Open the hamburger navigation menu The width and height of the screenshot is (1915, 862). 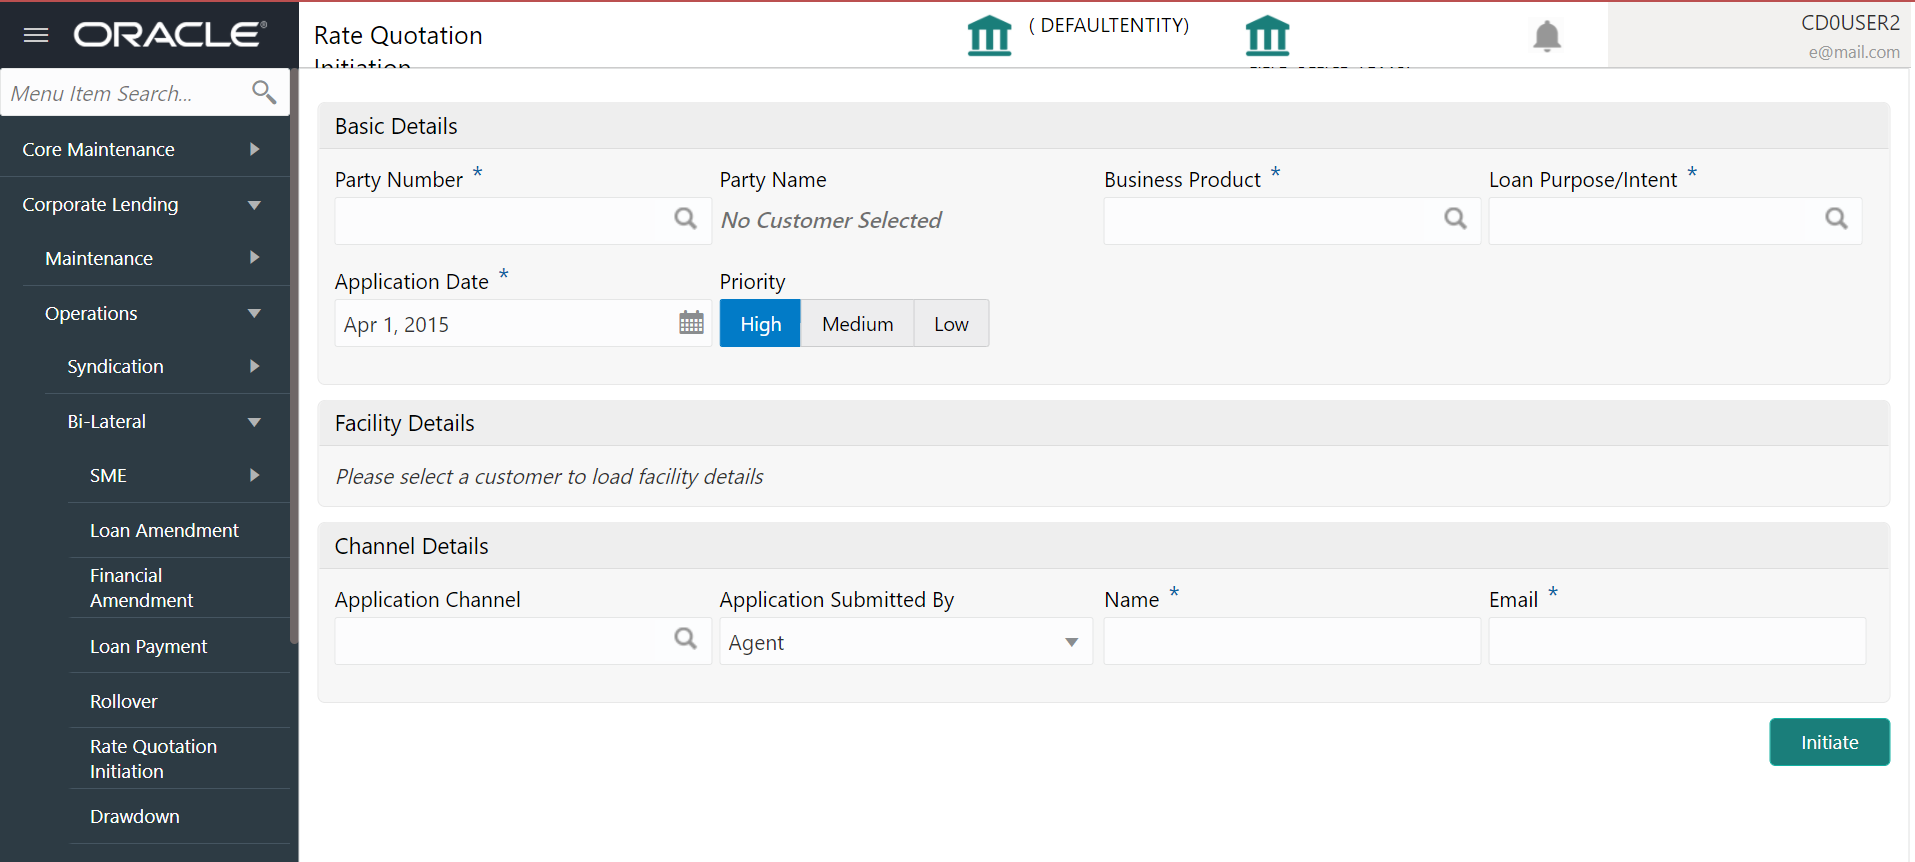pyautogui.click(x=36, y=35)
